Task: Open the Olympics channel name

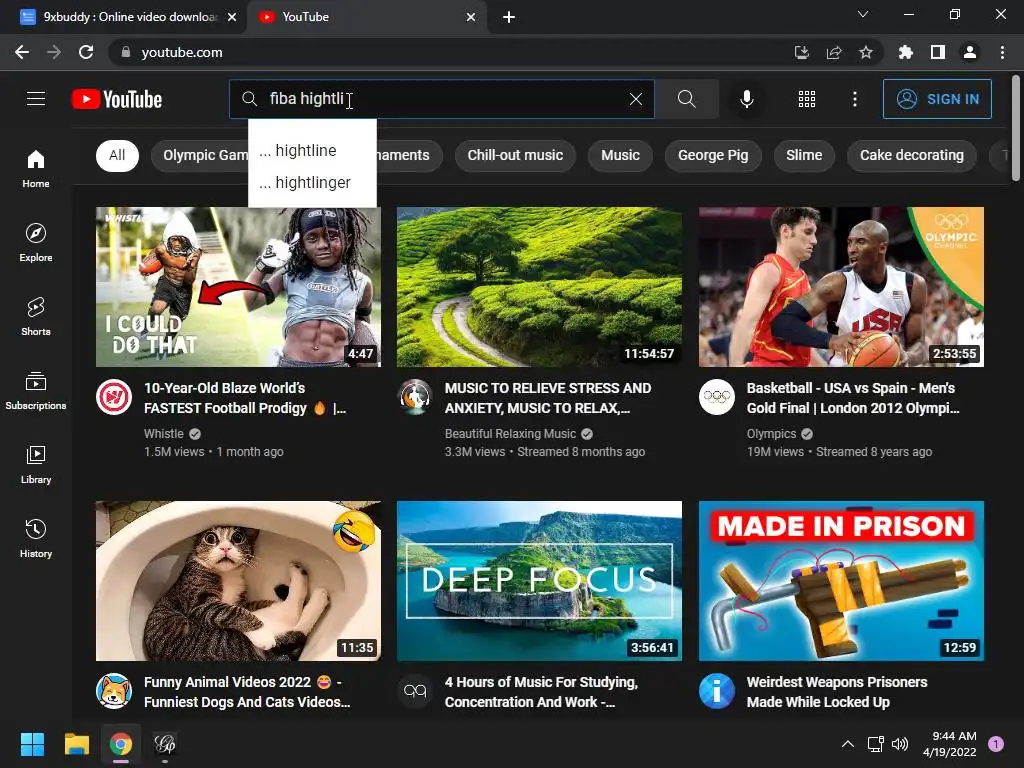Action: coord(771,434)
